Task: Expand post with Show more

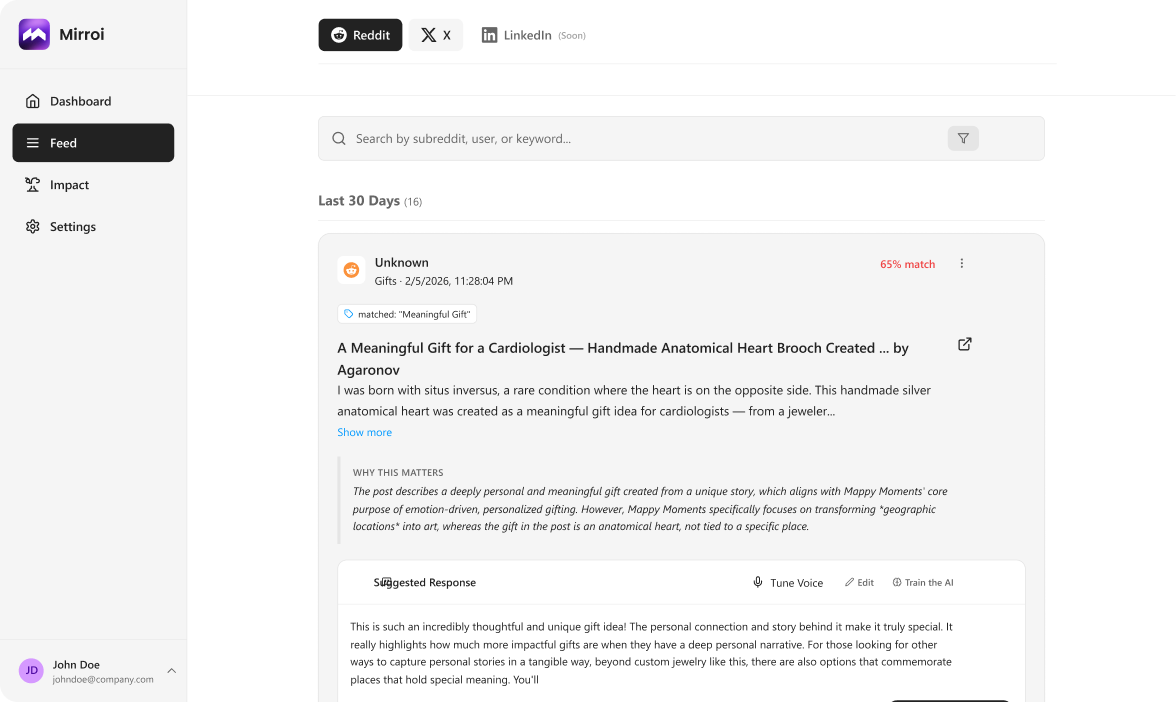Action: coord(364,432)
